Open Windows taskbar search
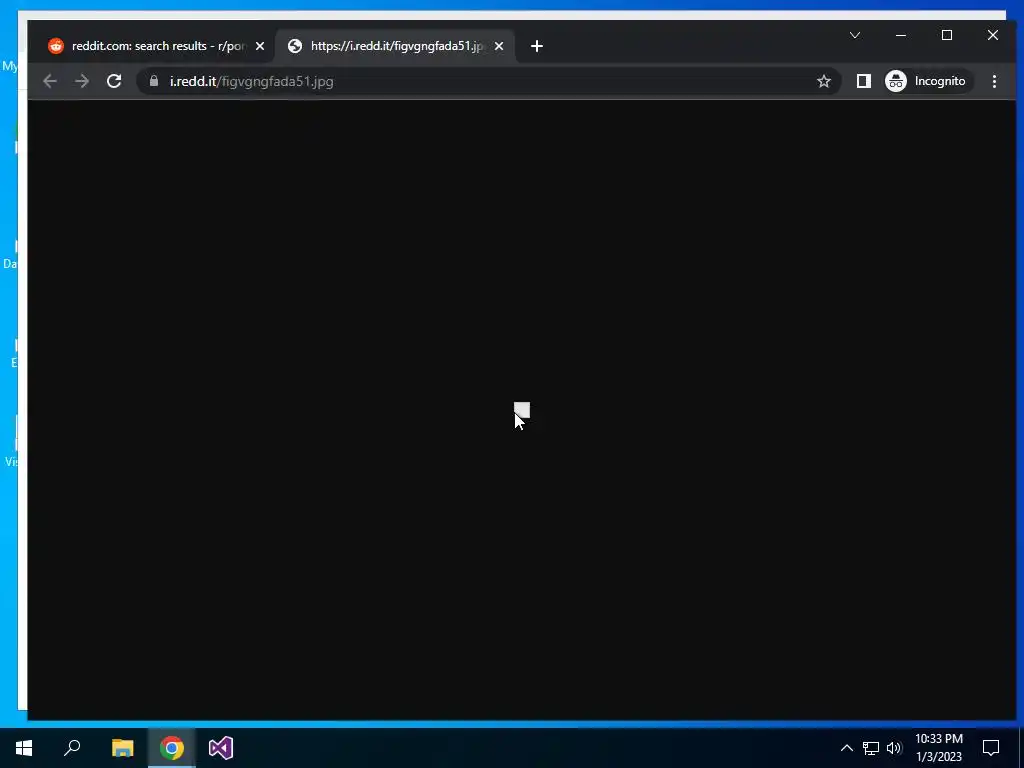This screenshot has width=1024, height=768. [x=72, y=748]
